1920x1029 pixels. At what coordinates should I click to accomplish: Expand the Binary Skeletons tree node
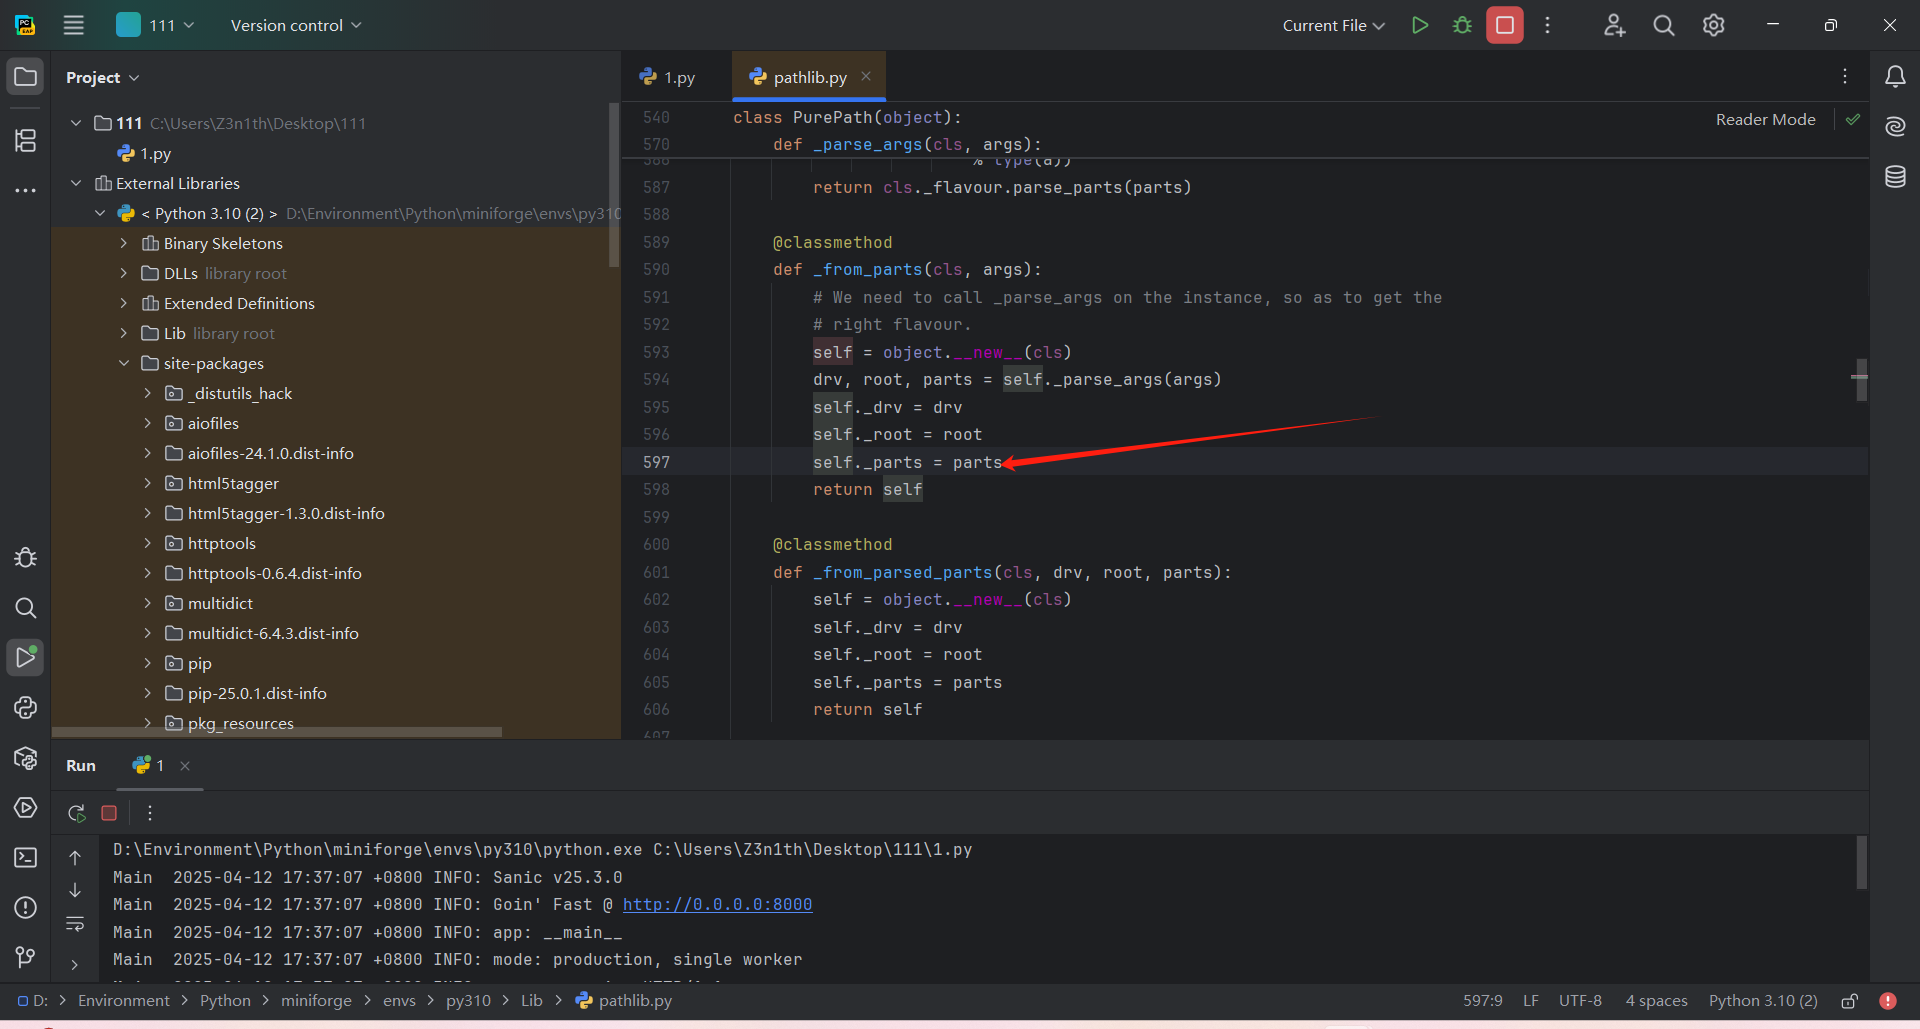124,244
